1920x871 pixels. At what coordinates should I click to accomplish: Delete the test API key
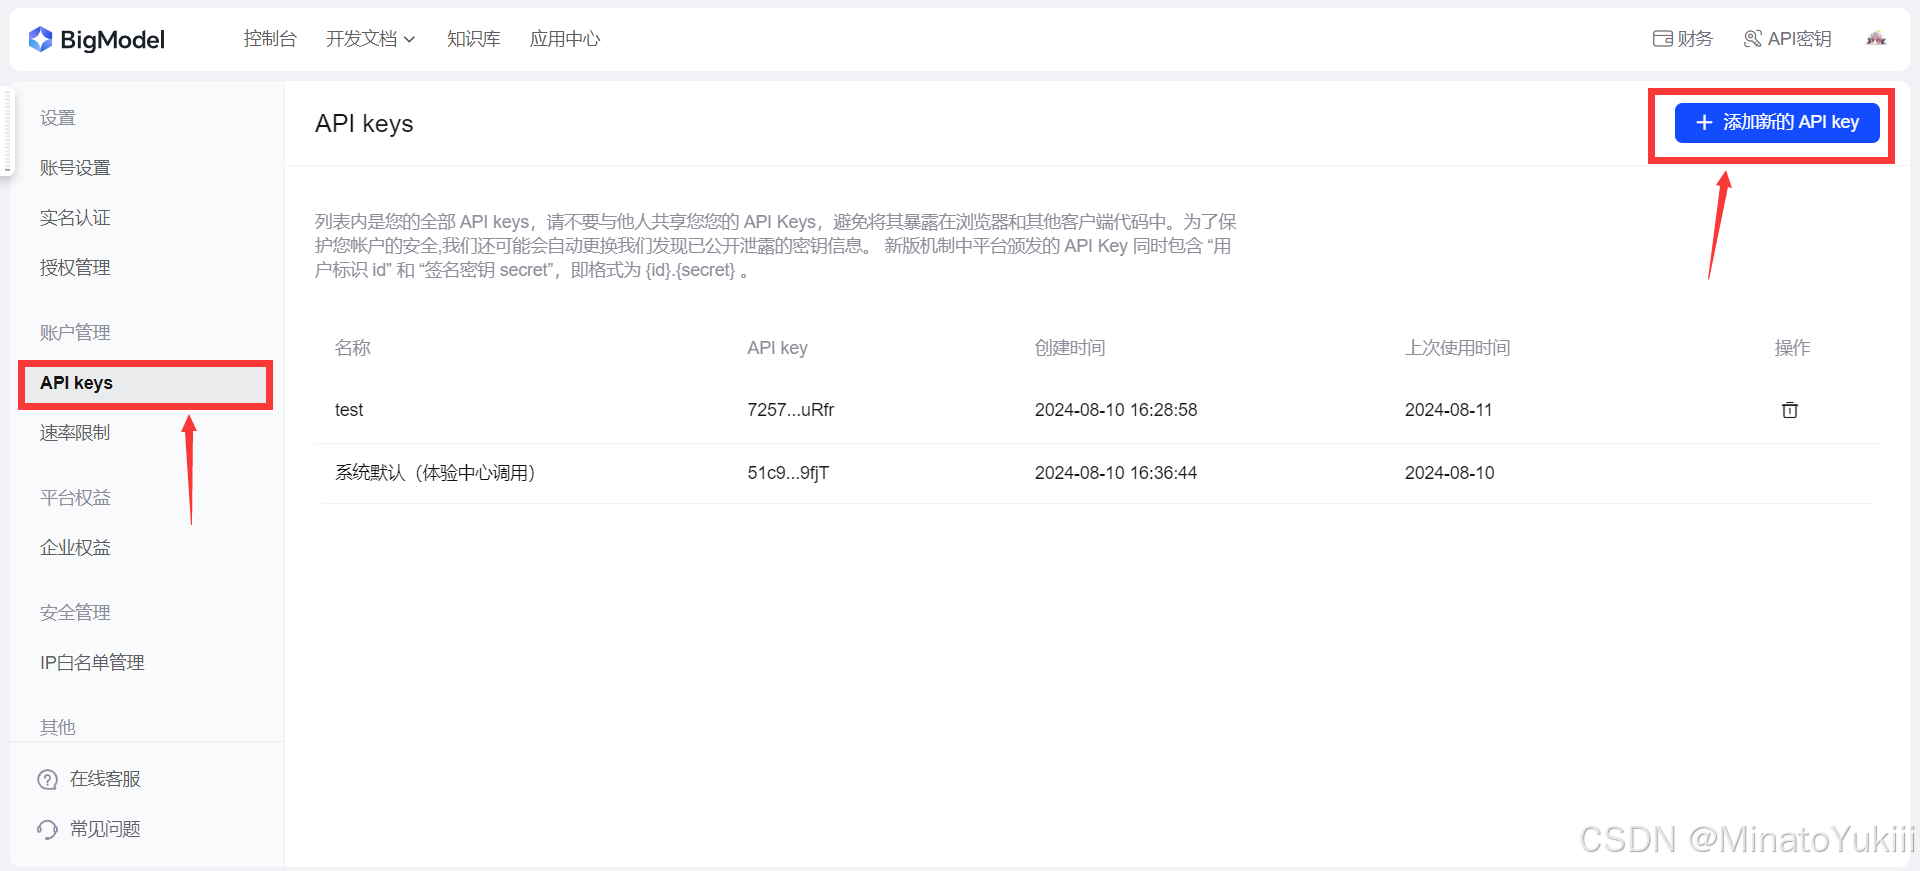tap(1790, 410)
